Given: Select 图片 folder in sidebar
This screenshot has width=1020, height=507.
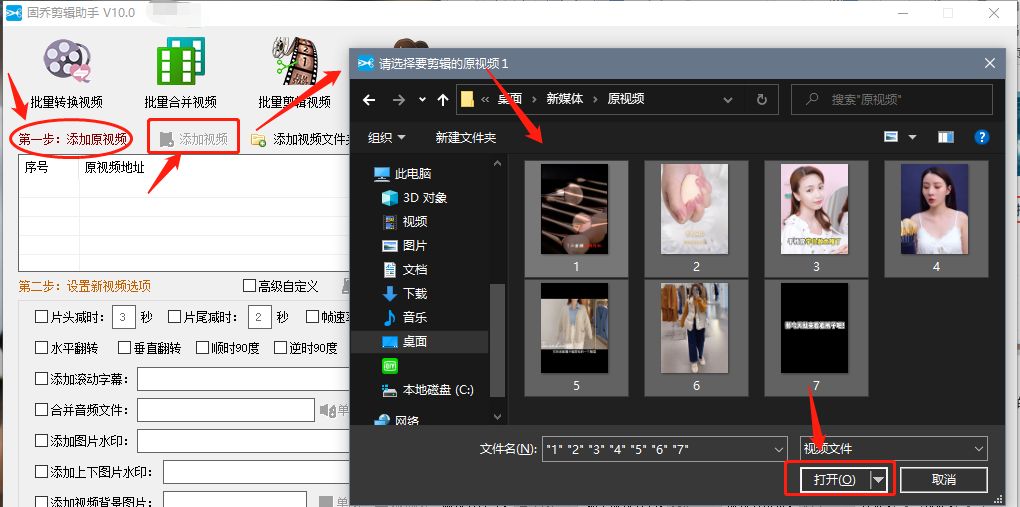Looking at the screenshot, I should coord(404,246).
